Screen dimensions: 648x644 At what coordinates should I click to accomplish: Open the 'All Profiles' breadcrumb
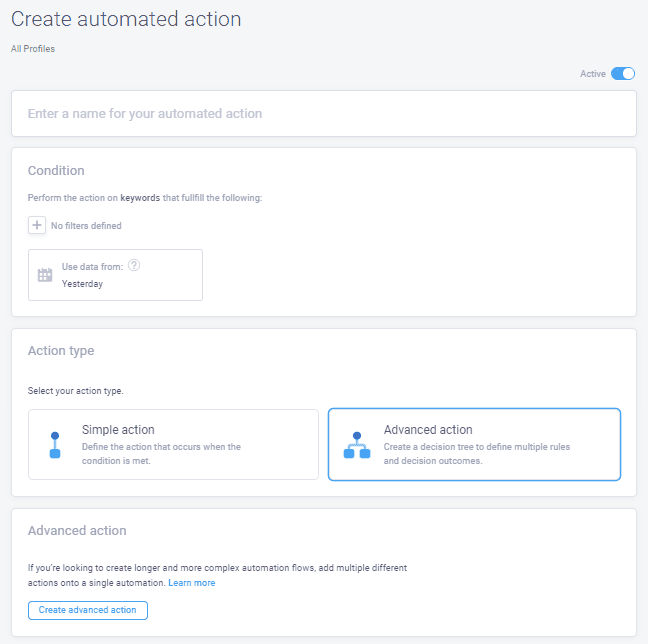(x=33, y=49)
